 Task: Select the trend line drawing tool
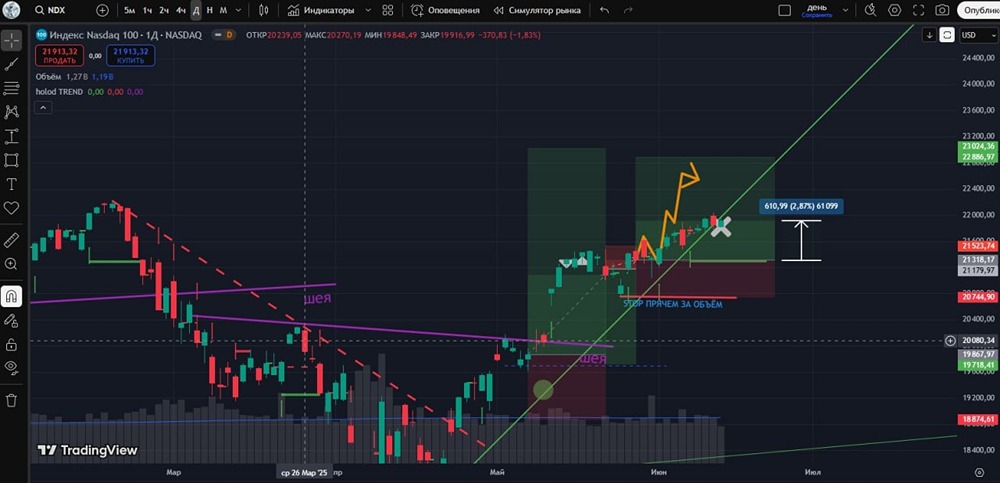[11, 64]
